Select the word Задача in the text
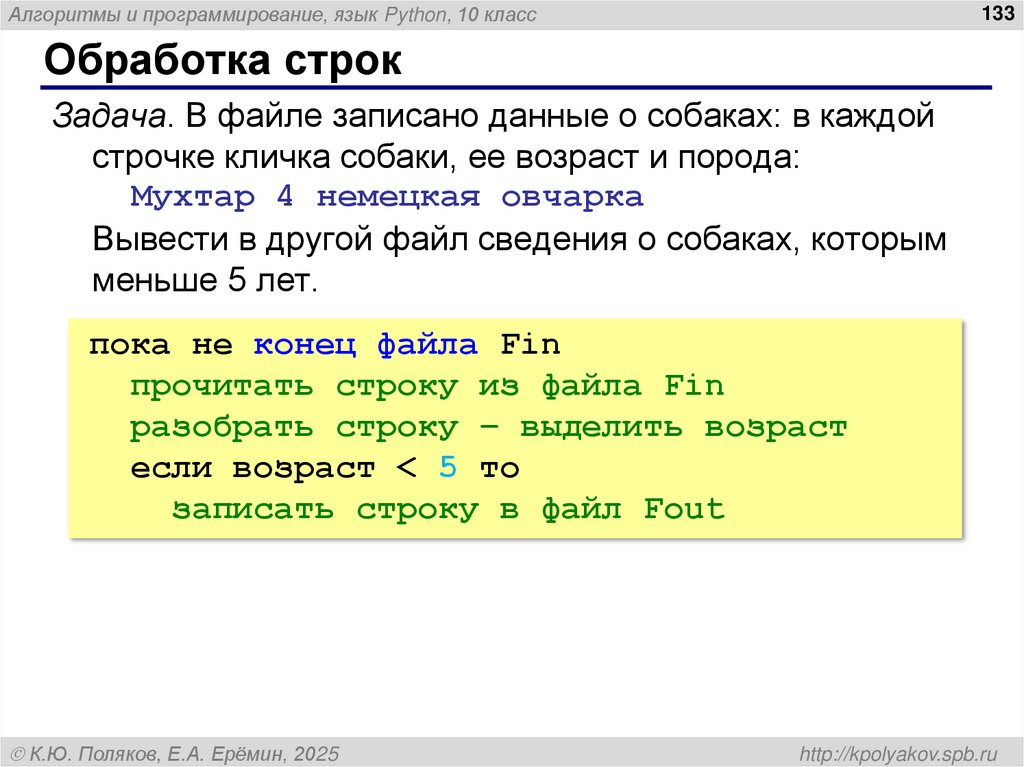The image size is (1024, 767). pos(90,117)
